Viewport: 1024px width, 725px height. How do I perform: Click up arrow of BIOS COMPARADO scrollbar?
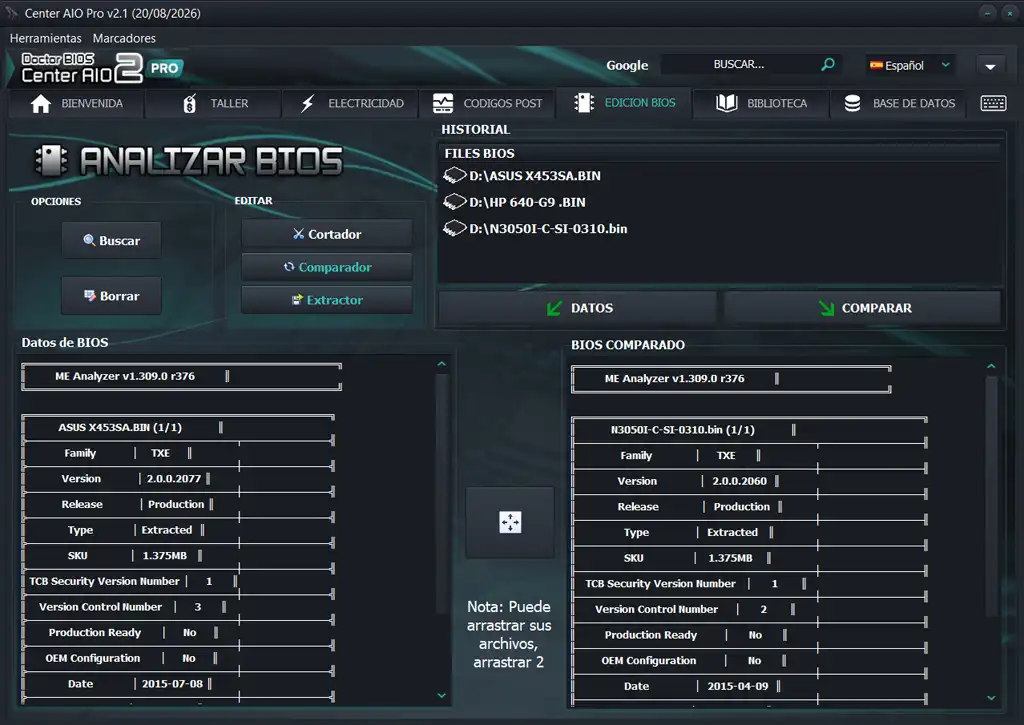coord(991,366)
